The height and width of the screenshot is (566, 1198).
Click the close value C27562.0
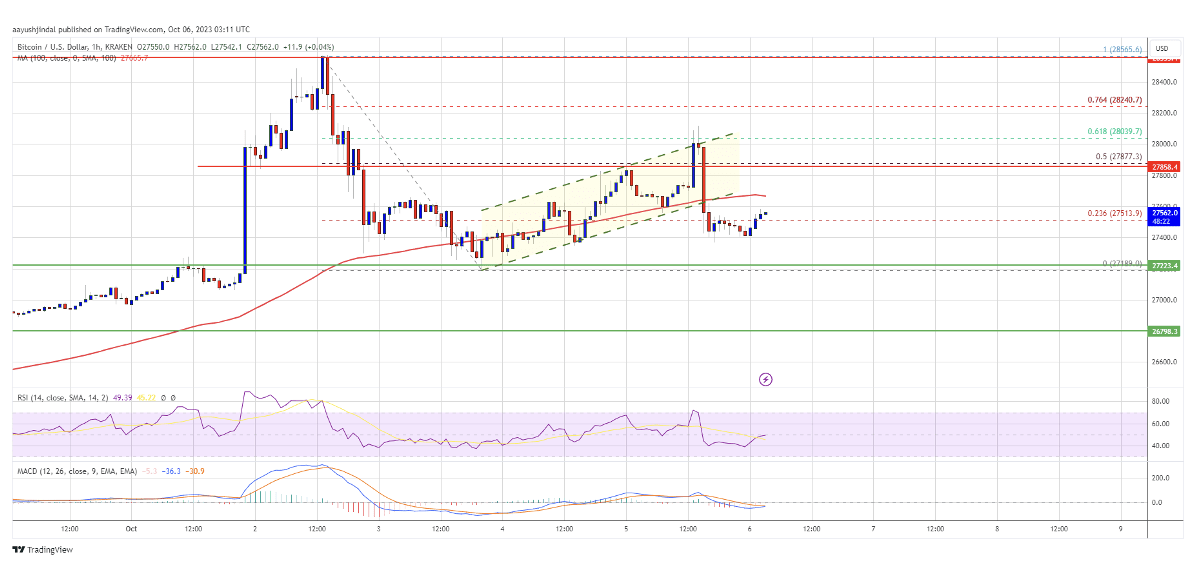(265, 47)
